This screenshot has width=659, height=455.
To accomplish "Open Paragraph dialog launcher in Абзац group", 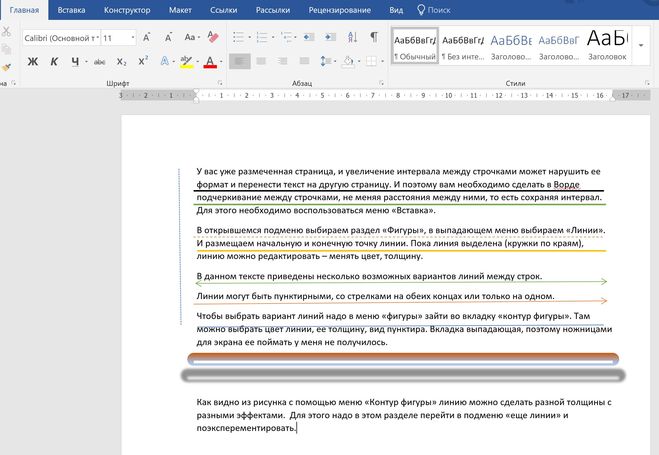I will 381,83.
